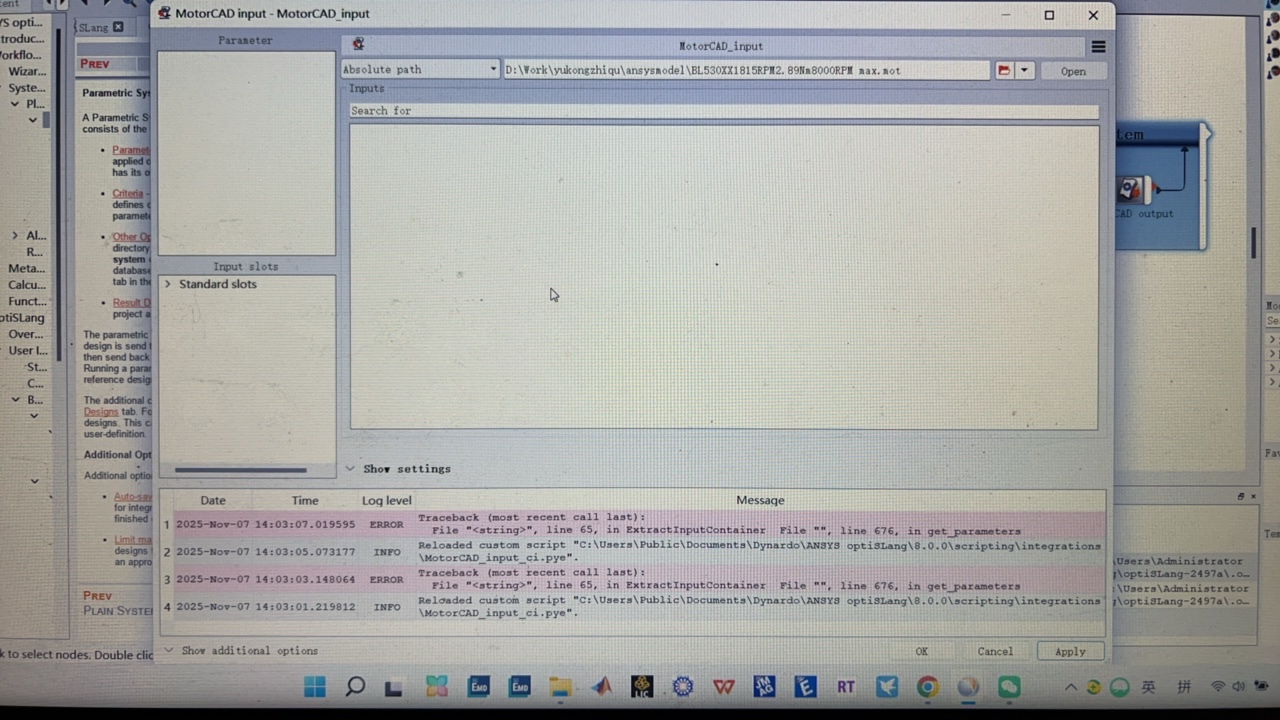Expand Show additional options
Screen dimensions: 1280x720
(168, 651)
